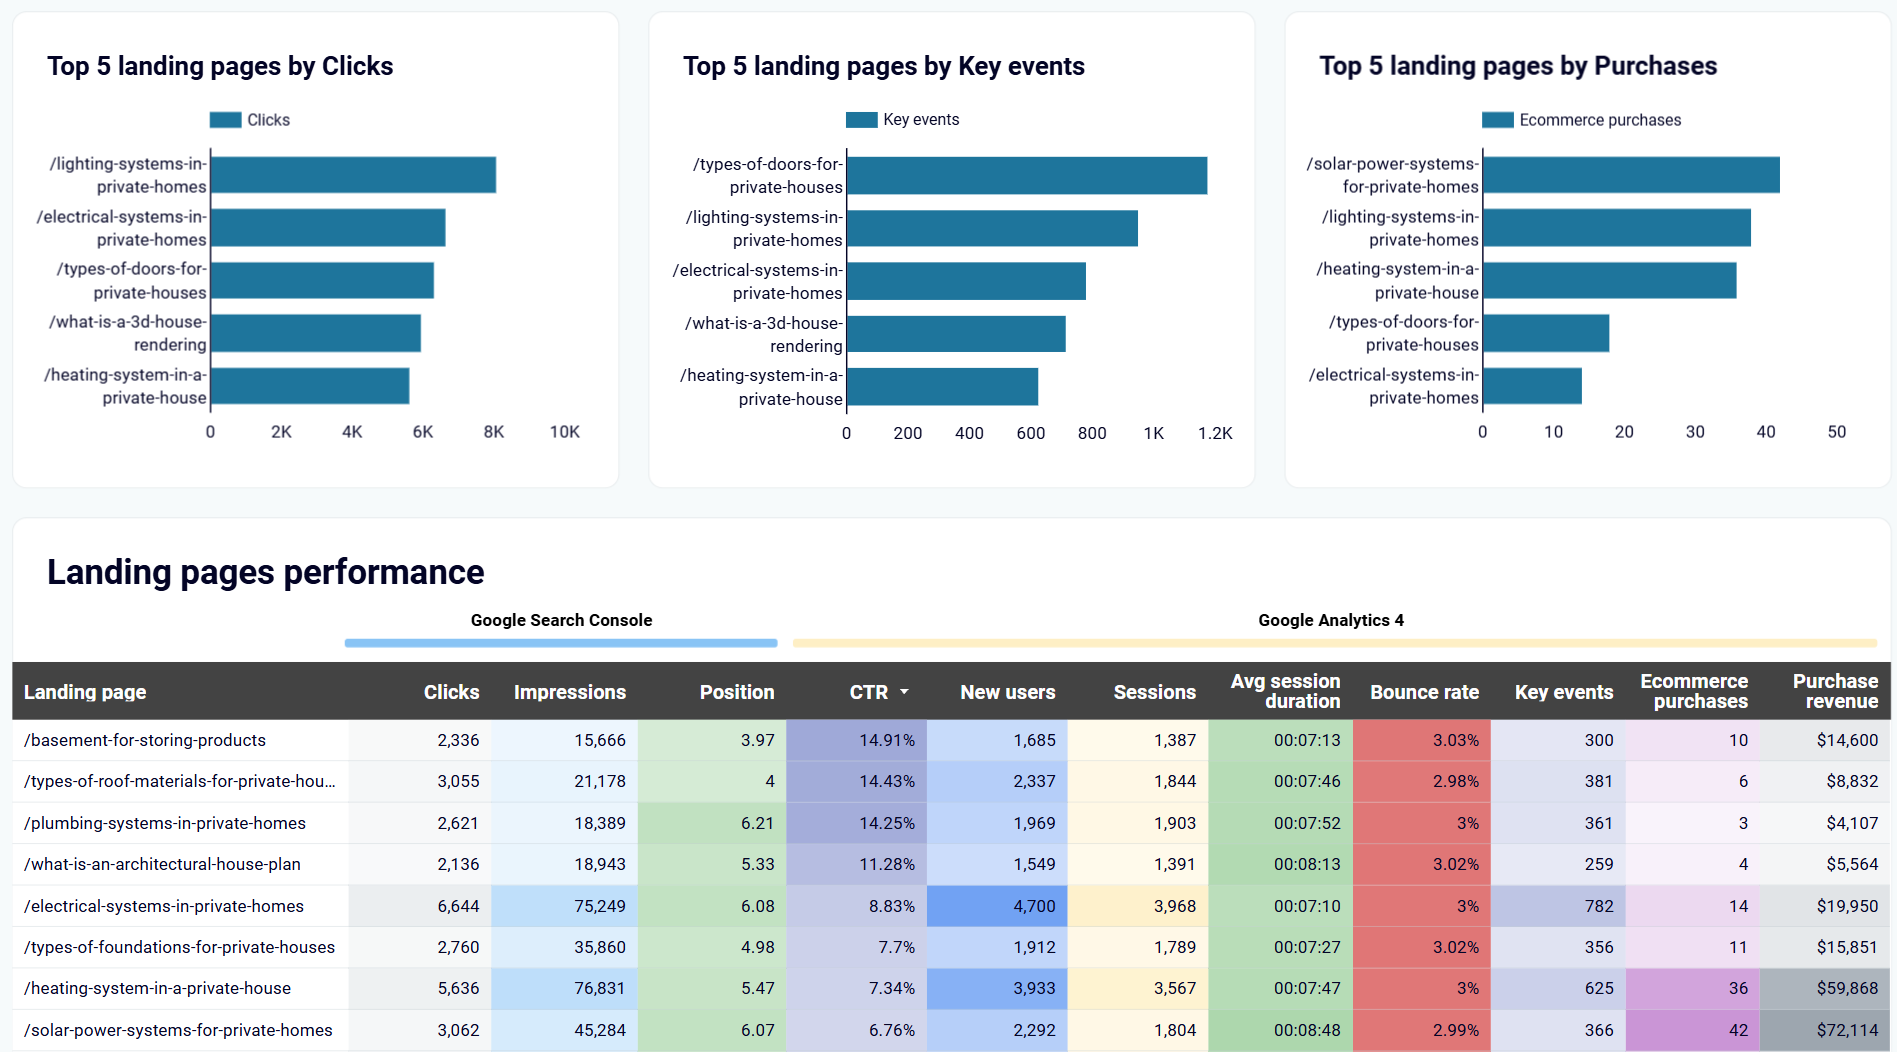Click the Key events legend swatch

click(860, 119)
